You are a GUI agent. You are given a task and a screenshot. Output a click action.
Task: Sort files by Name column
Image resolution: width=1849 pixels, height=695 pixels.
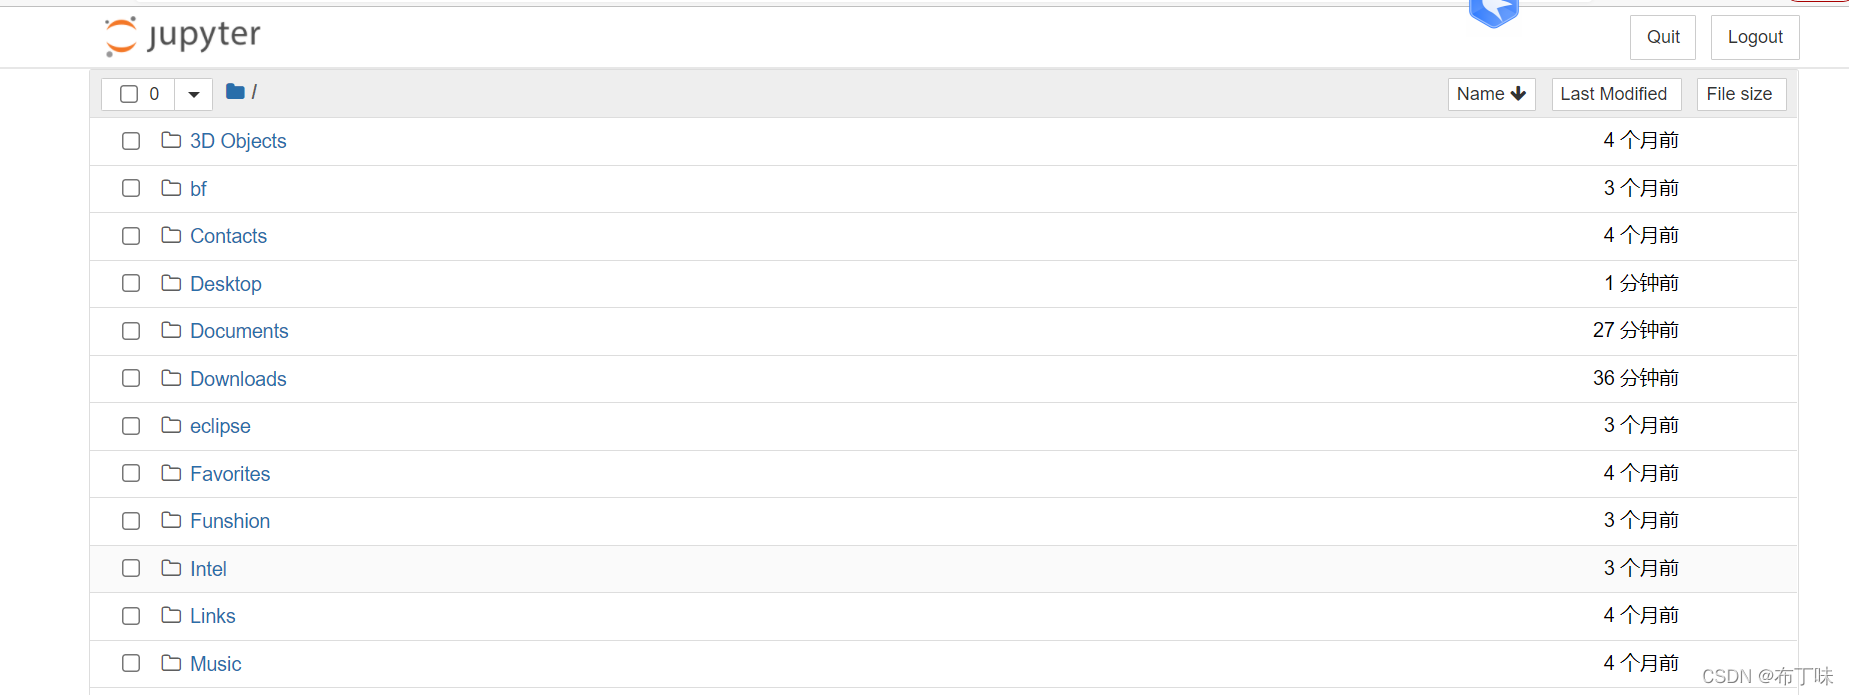tap(1491, 94)
